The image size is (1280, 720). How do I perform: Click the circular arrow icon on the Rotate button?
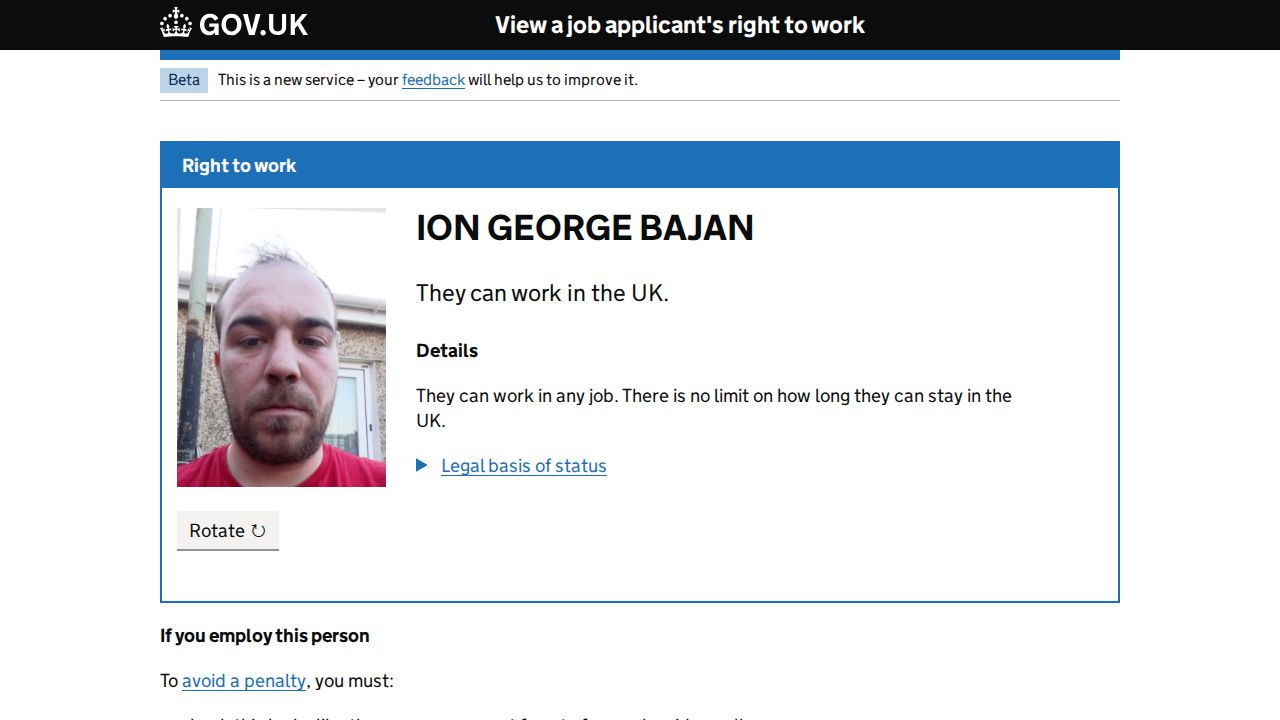(259, 531)
